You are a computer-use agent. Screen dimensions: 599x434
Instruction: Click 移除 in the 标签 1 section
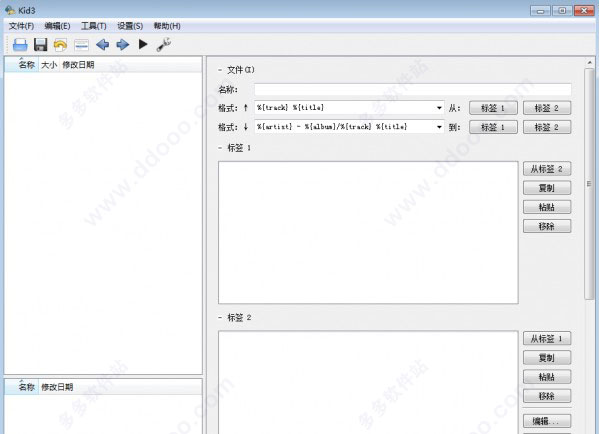point(547,226)
